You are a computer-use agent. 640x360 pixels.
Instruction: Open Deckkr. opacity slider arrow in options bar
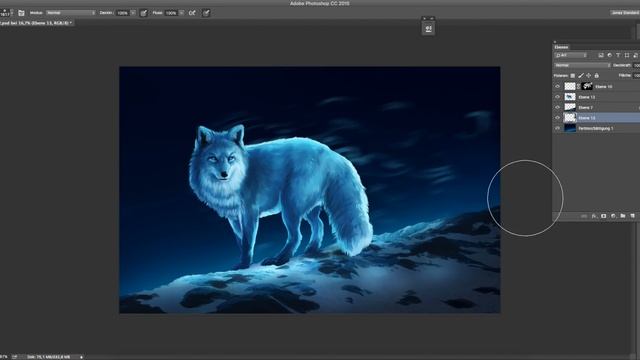pyautogui.click(x=133, y=13)
